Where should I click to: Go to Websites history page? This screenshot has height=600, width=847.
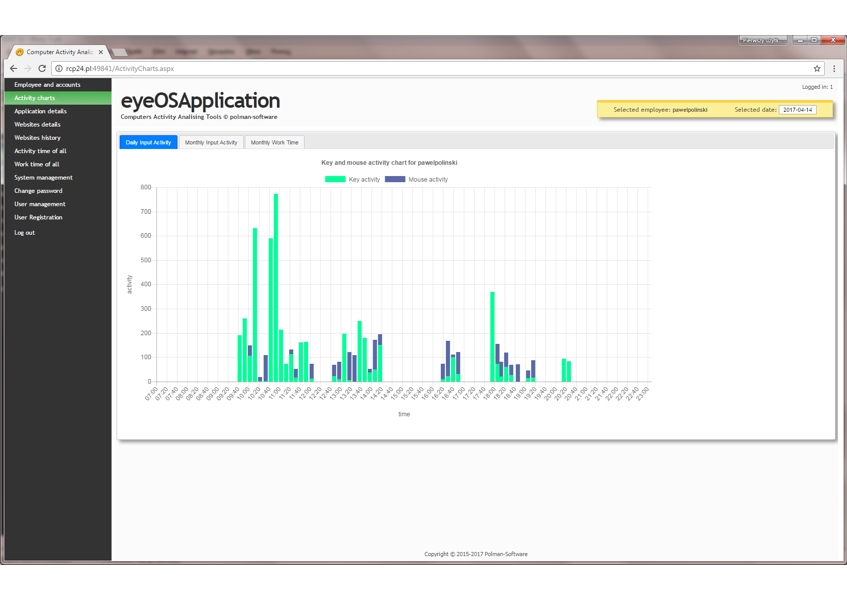click(x=37, y=138)
